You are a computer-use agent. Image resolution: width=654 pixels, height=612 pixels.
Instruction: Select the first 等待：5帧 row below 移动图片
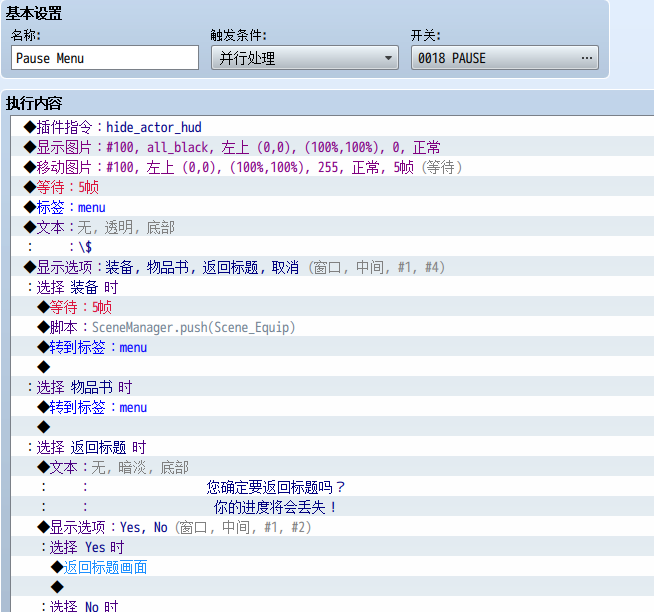[x=333, y=186]
